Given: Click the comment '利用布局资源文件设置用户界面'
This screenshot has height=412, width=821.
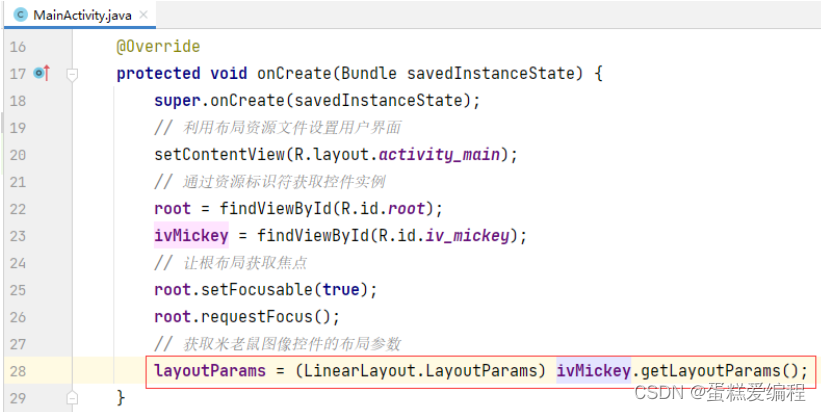Looking at the screenshot, I should (x=292, y=128).
